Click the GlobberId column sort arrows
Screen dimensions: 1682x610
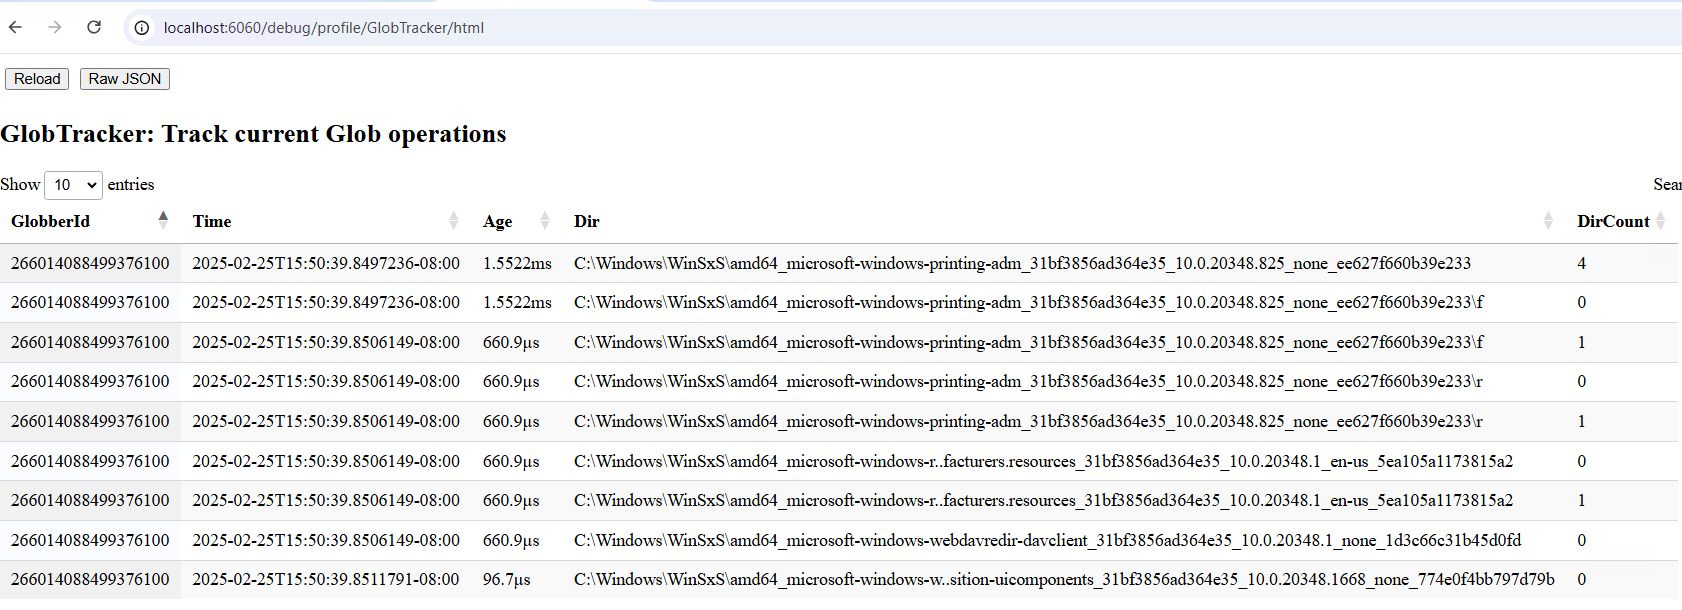[163, 220]
